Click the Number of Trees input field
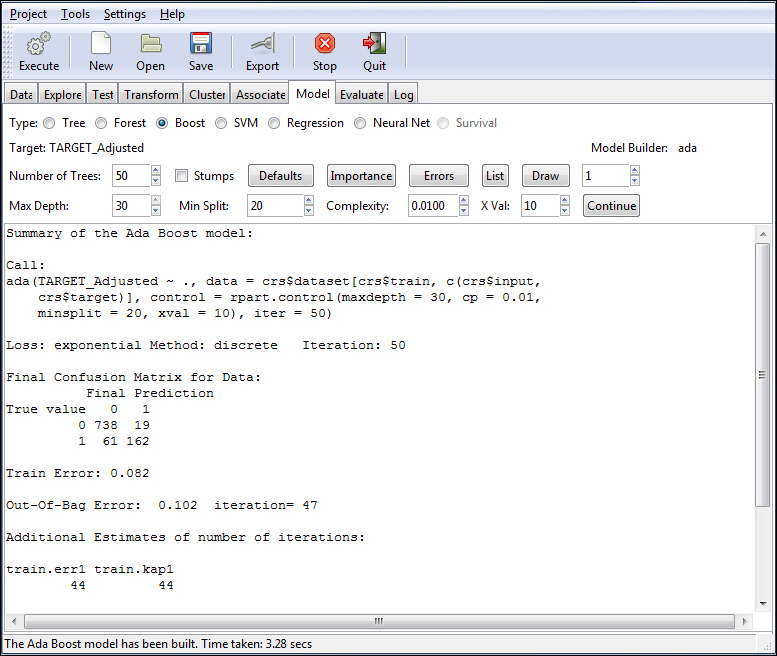This screenshot has width=777, height=656. pyautogui.click(x=131, y=176)
